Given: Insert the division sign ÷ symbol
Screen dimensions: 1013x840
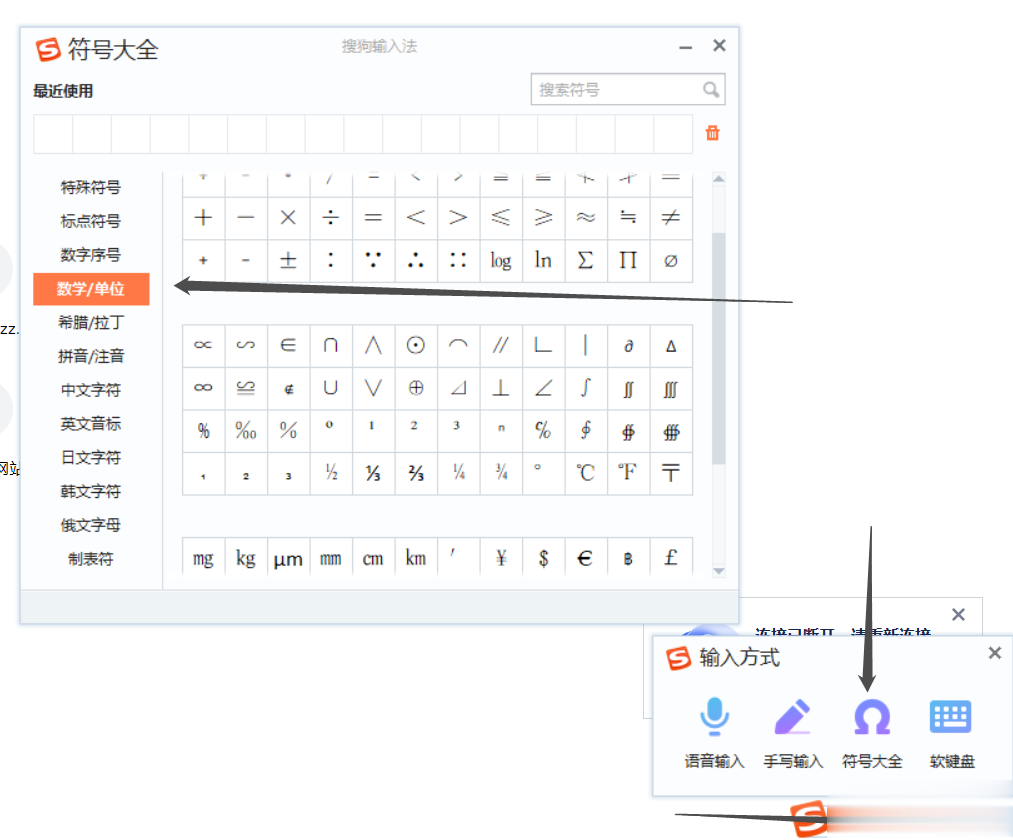Looking at the screenshot, I should coord(331,218).
